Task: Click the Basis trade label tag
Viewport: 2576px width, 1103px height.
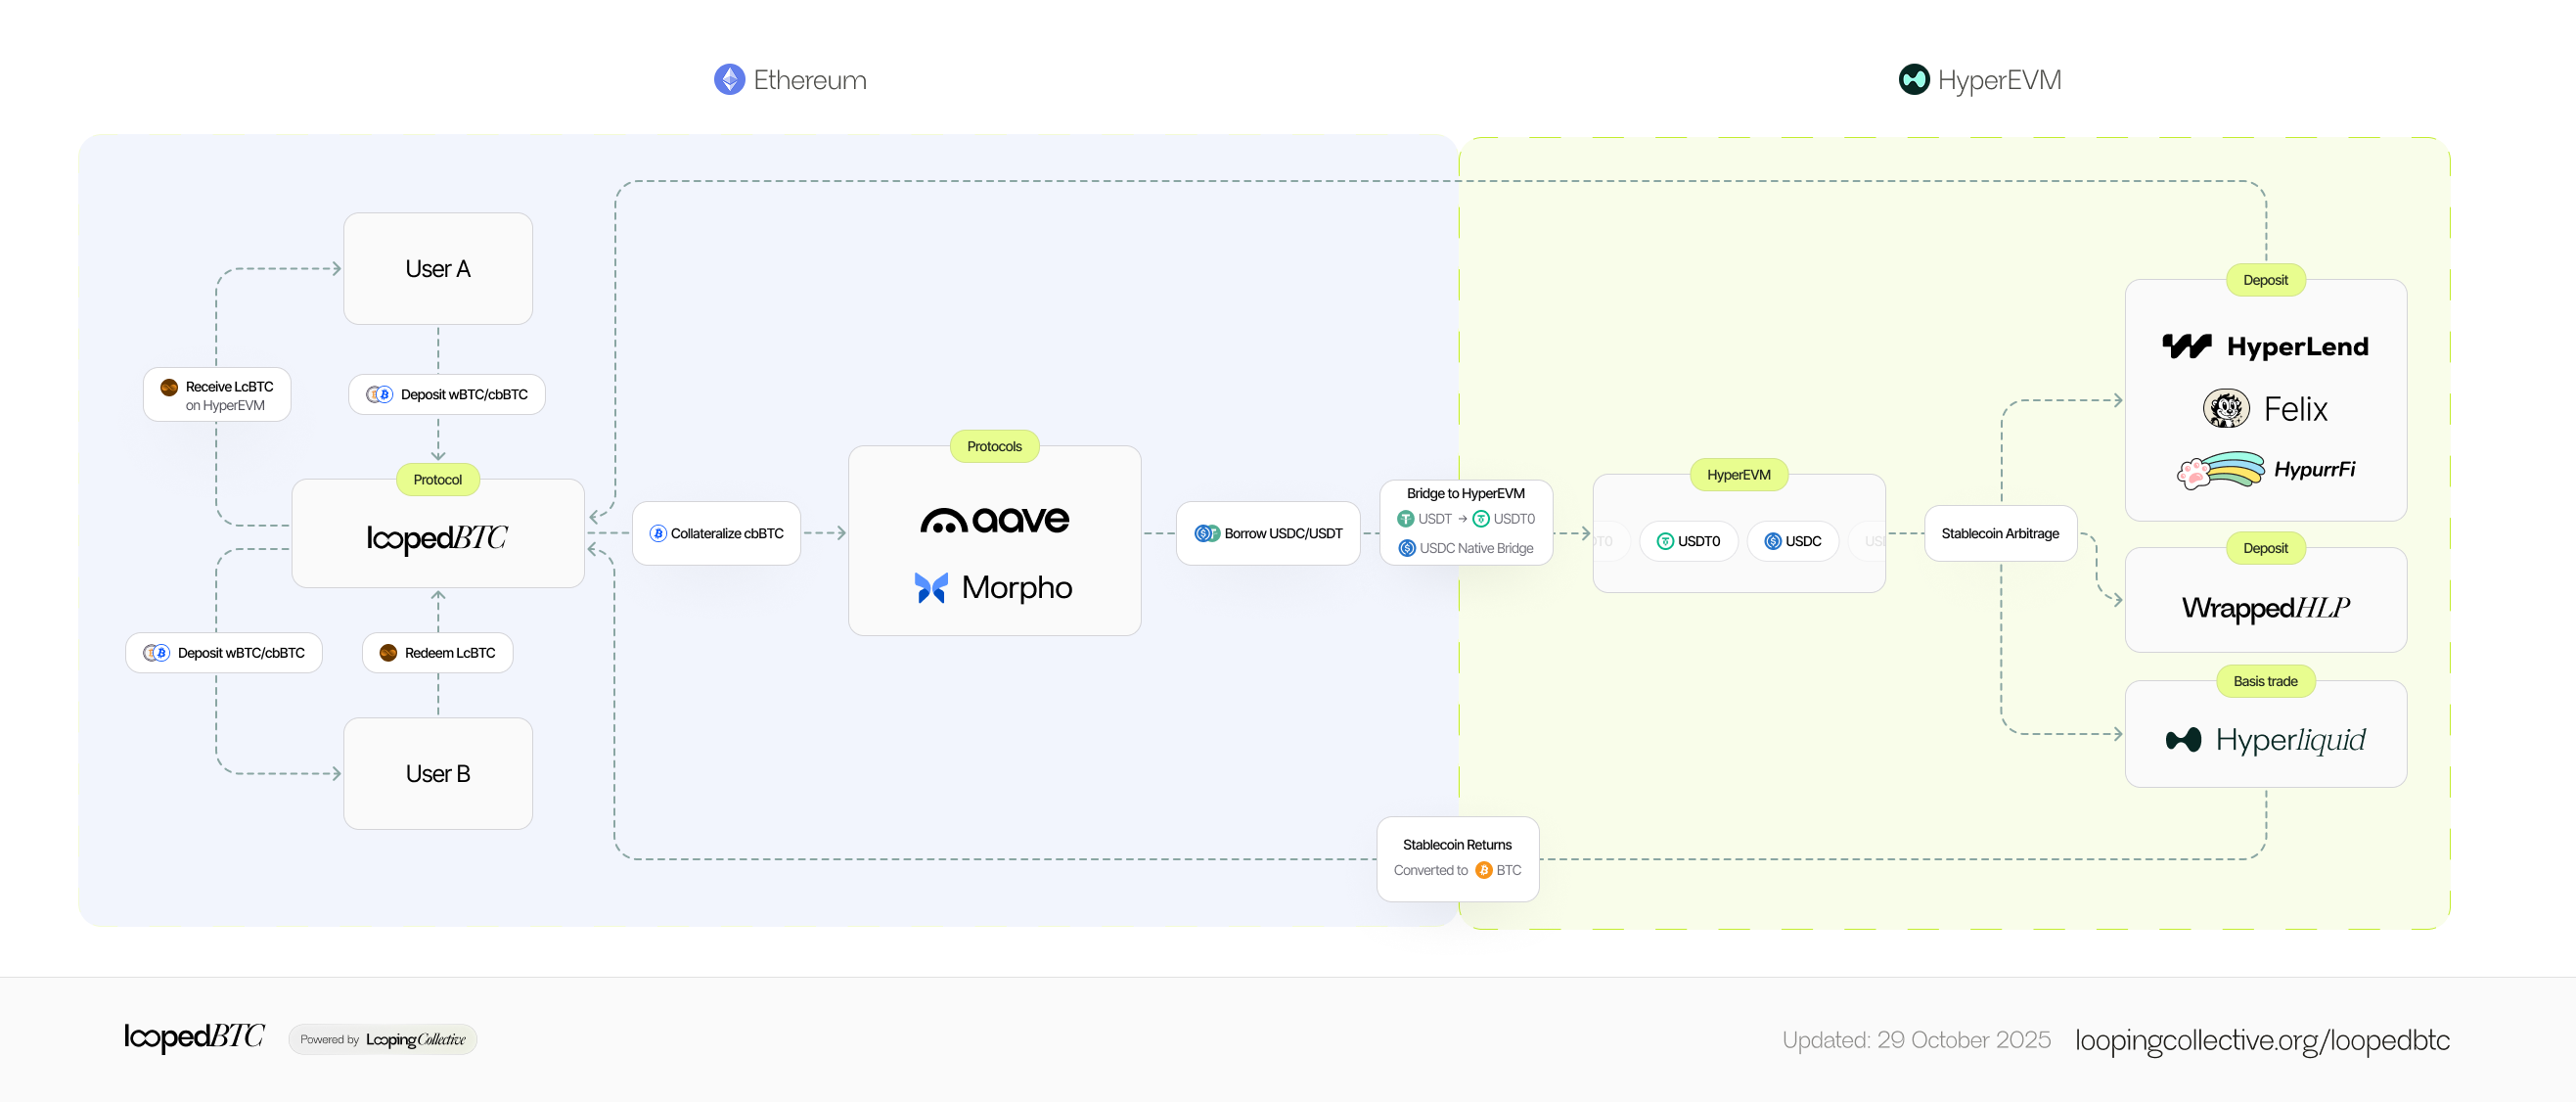Action: tap(2265, 682)
